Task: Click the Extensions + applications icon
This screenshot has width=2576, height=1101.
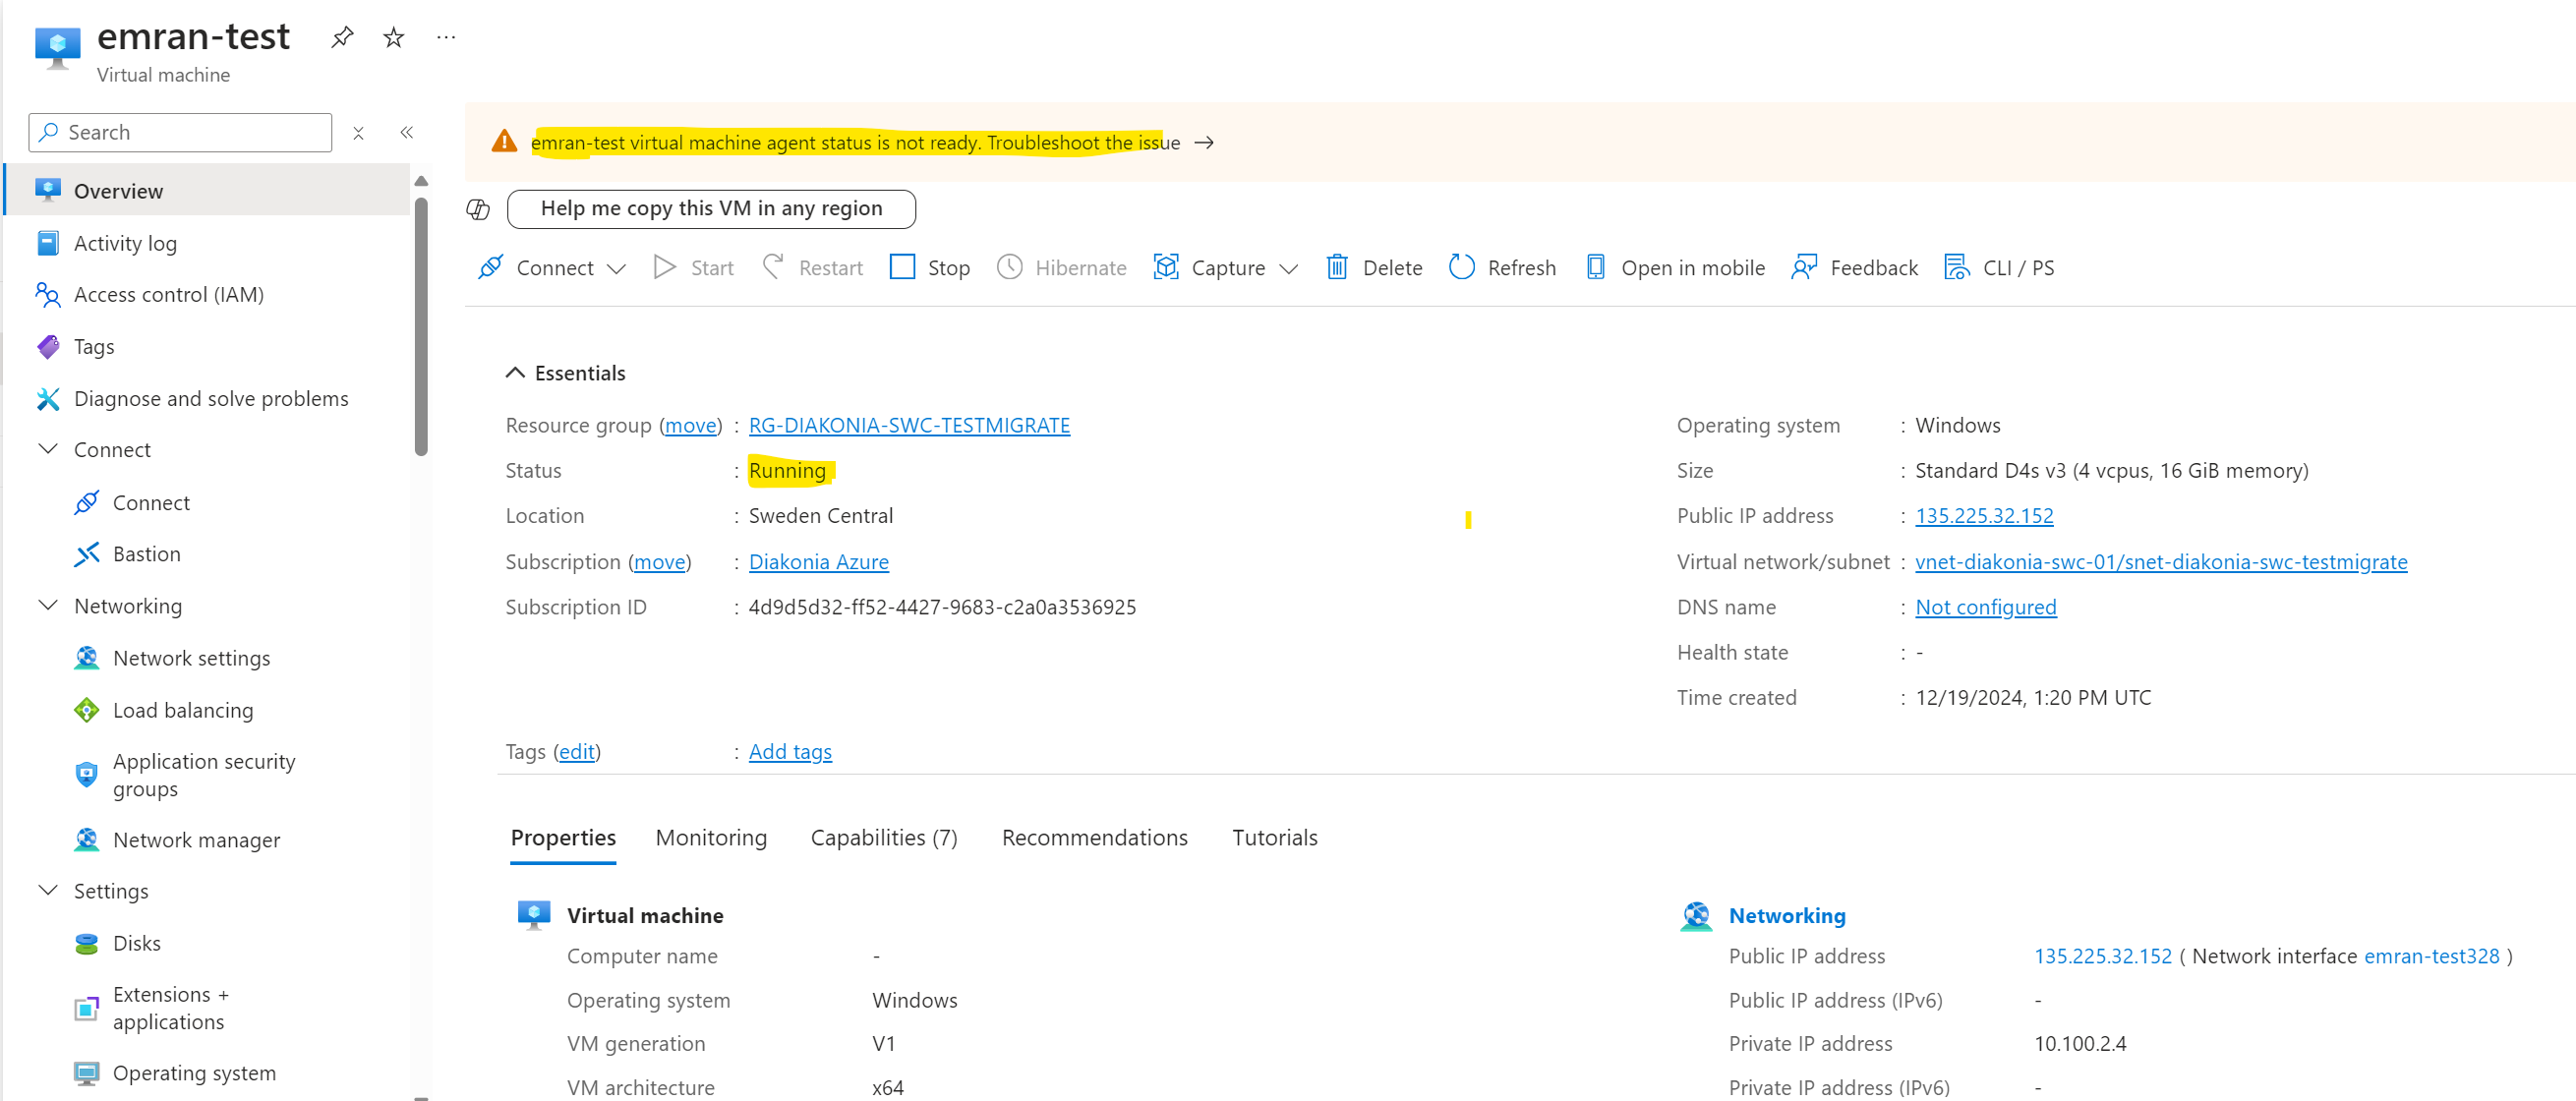Action: click(87, 1008)
